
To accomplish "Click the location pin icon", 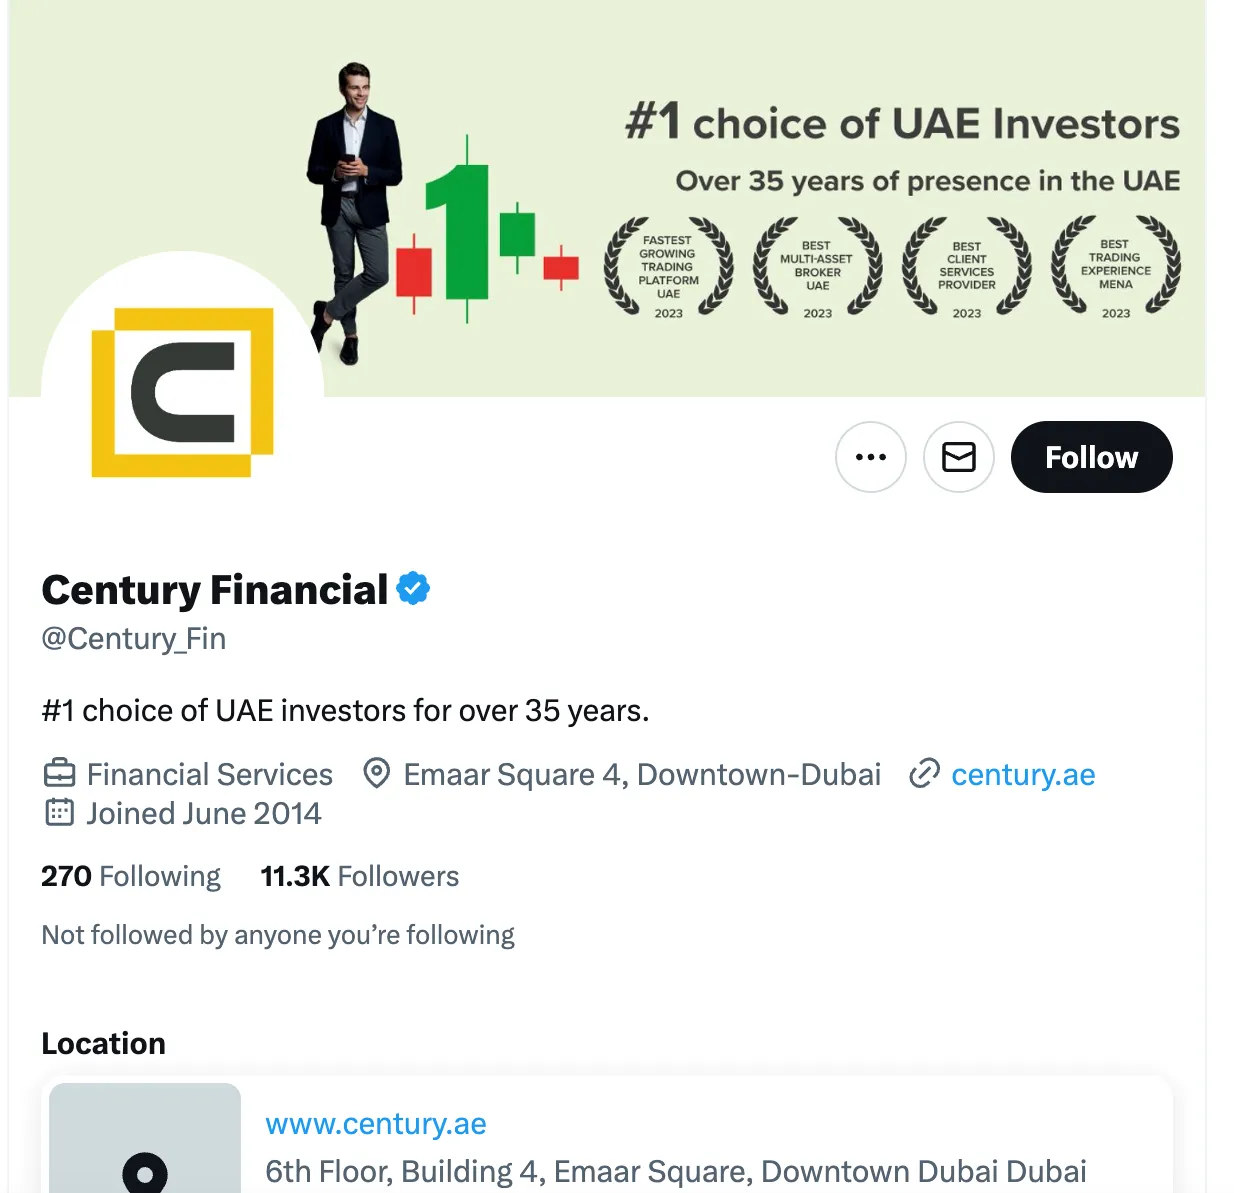I will (x=376, y=774).
